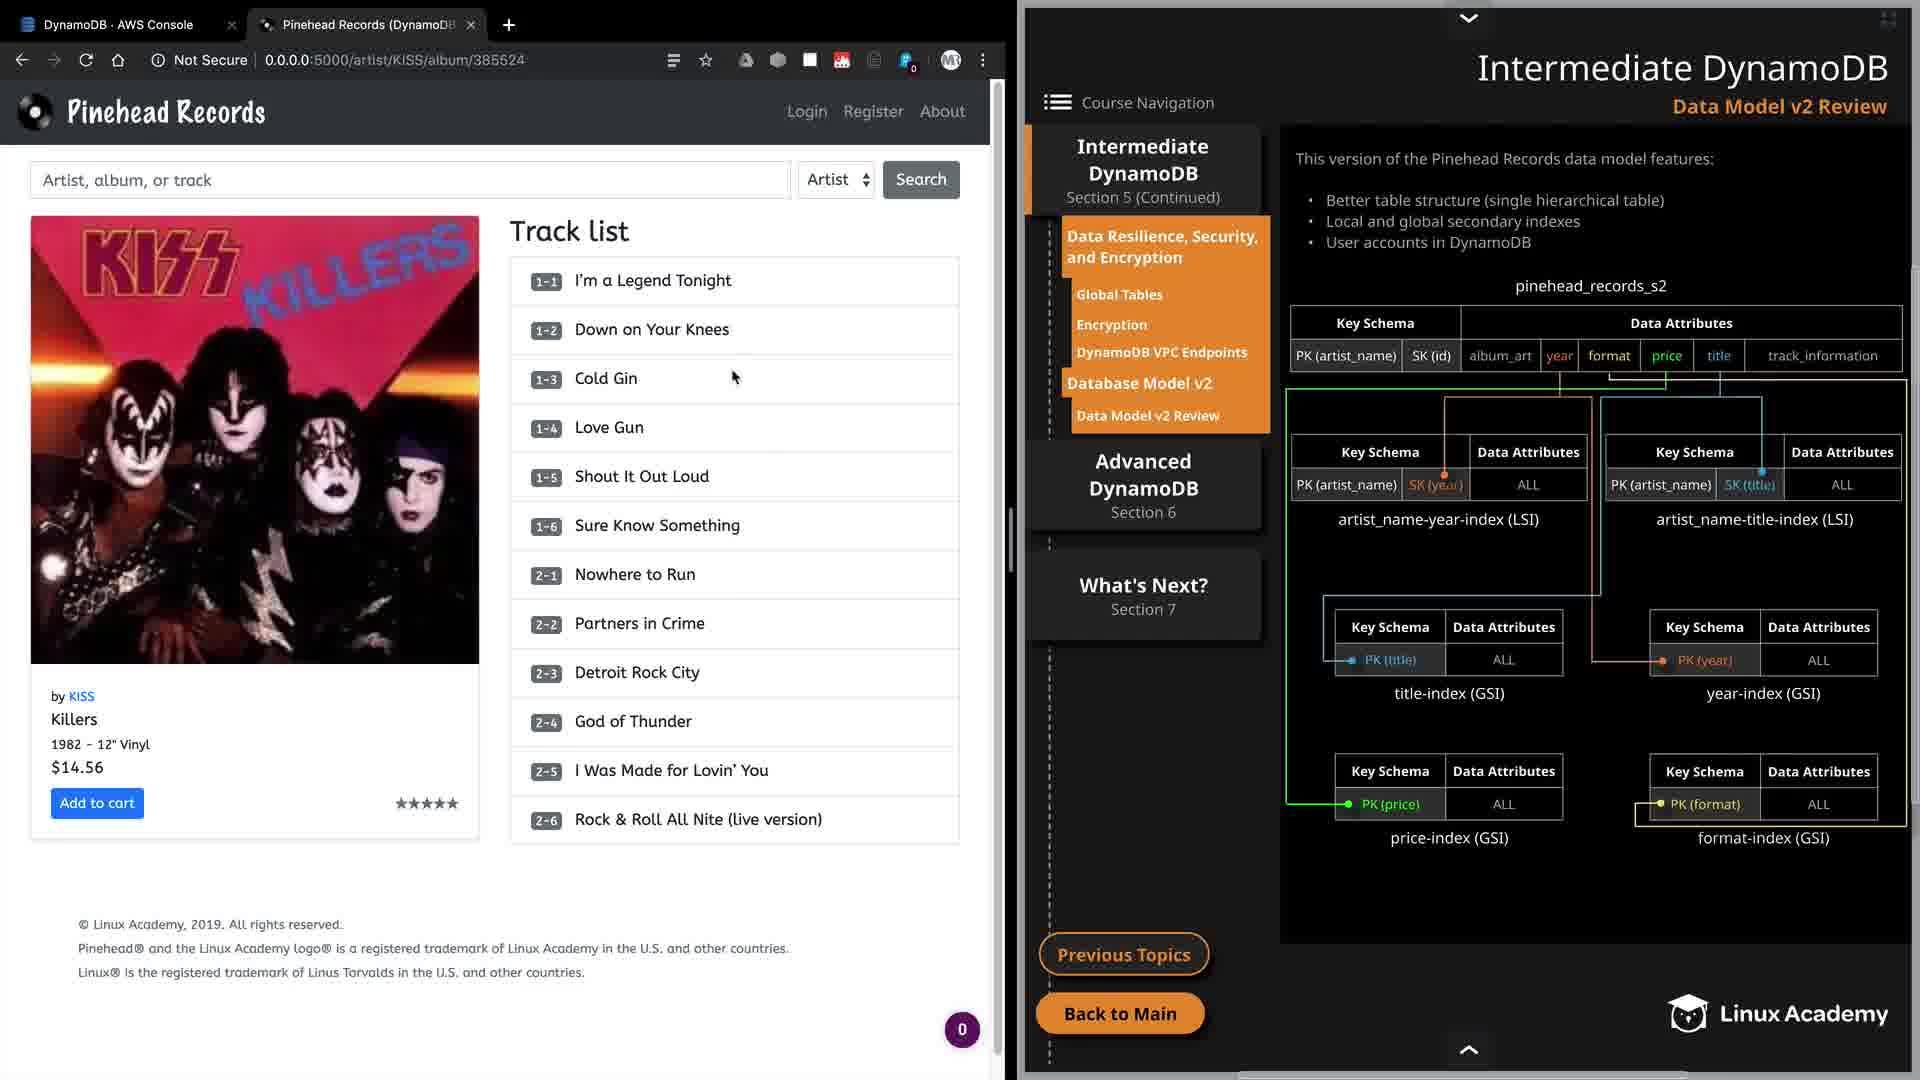This screenshot has height=1080, width=1920.
Task: Click the Course Navigation hamburger icon
Action: [x=1057, y=102]
